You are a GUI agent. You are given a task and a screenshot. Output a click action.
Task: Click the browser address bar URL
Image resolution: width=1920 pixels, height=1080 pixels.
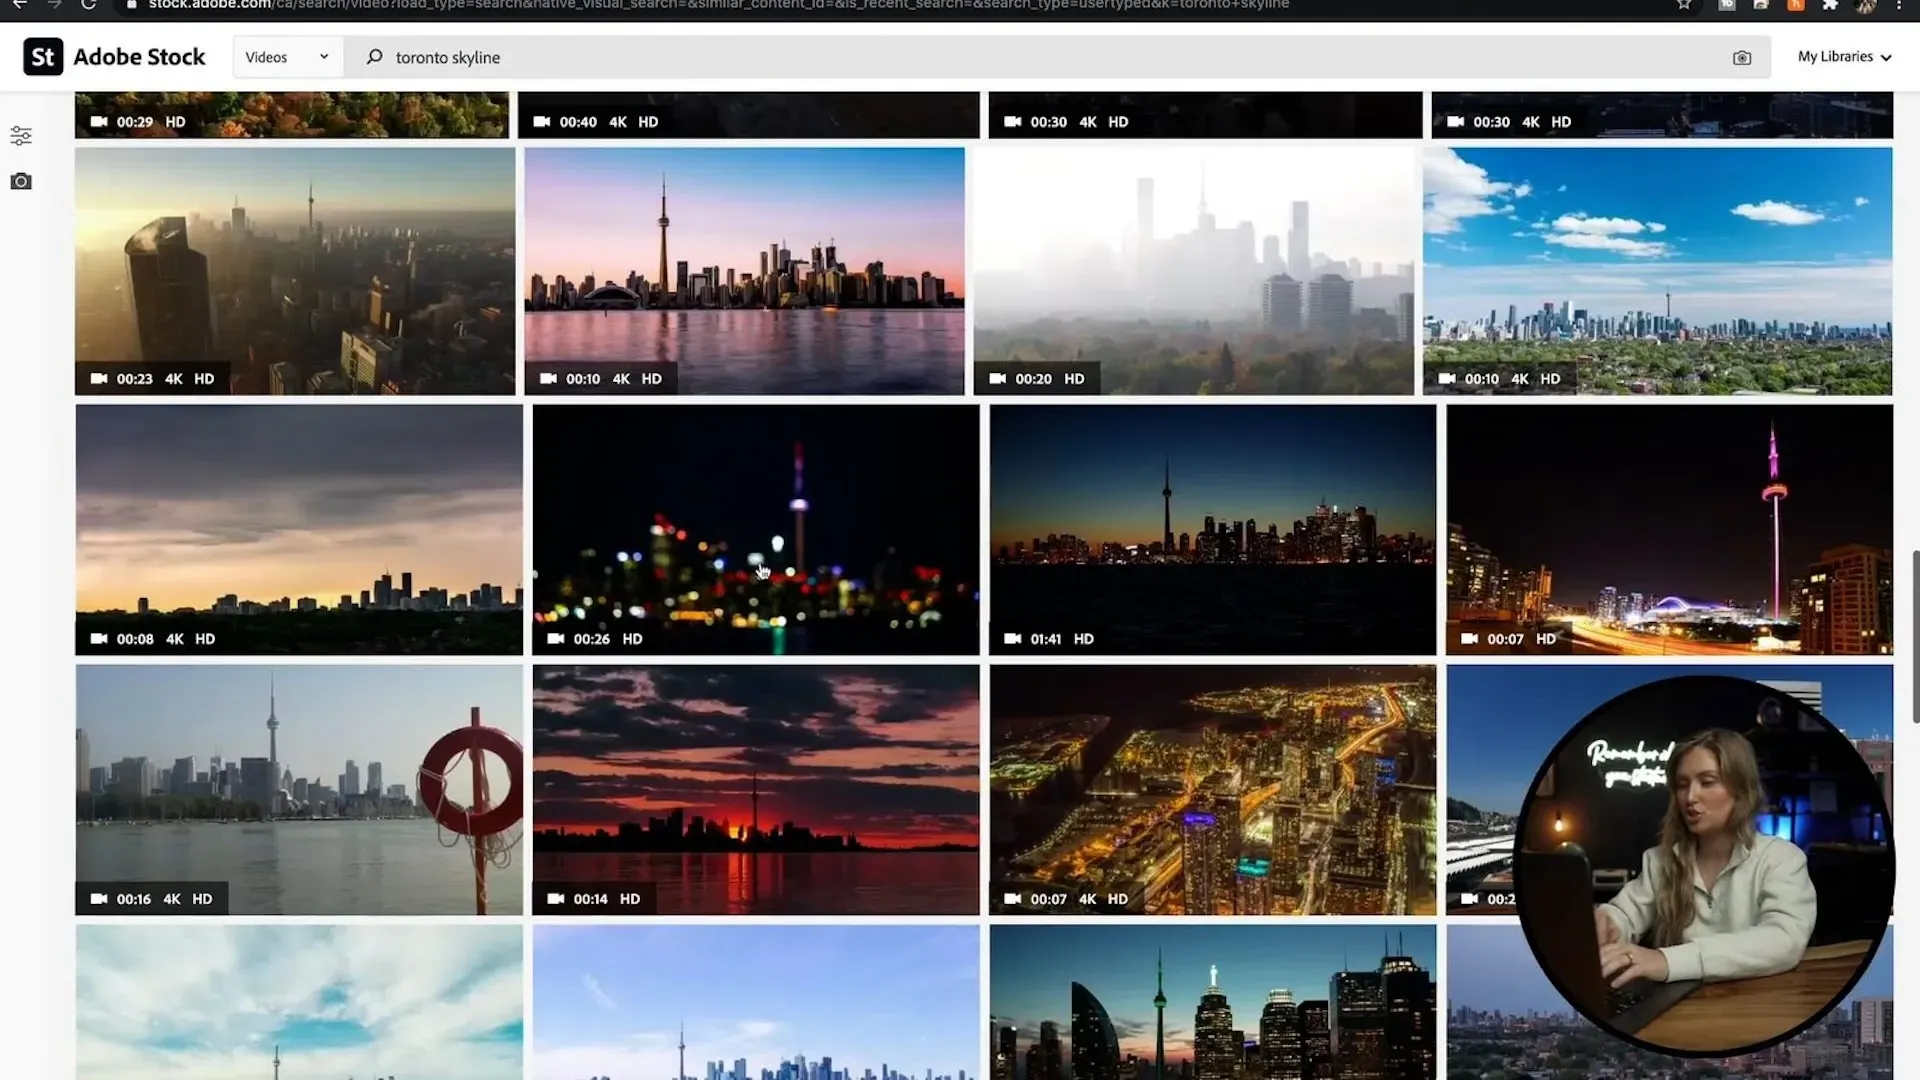(700, 5)
